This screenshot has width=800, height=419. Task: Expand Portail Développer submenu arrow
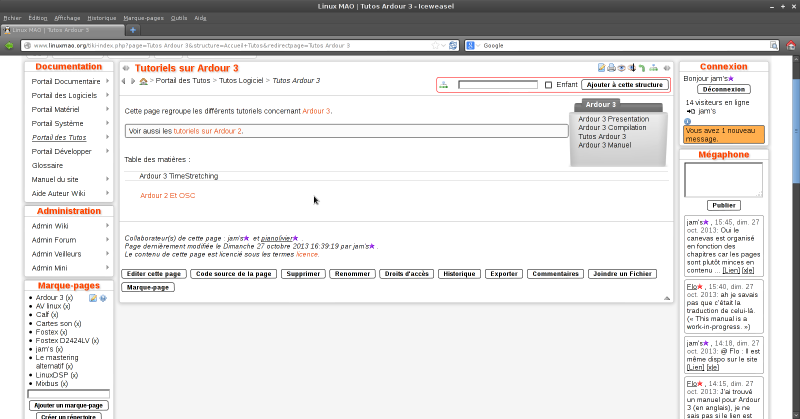[107, 151]
